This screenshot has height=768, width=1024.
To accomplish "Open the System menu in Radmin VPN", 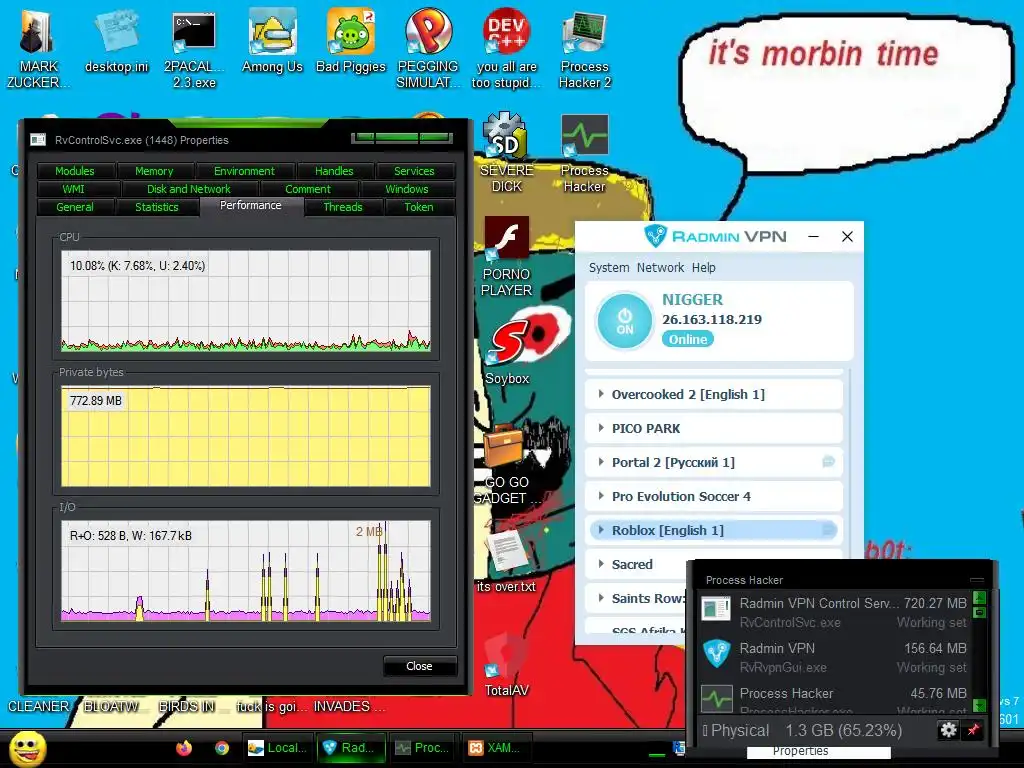I will point(609,268).
